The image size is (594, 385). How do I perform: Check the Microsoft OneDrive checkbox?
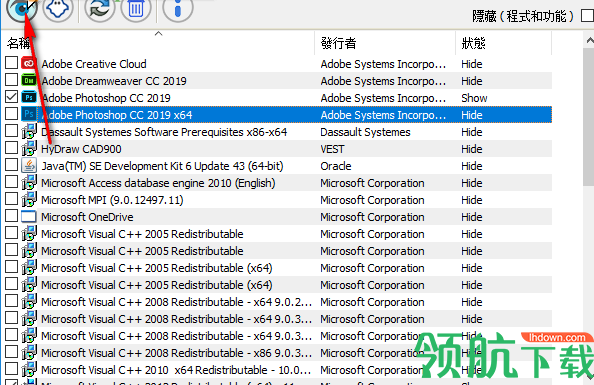click(x=11, y=216)
